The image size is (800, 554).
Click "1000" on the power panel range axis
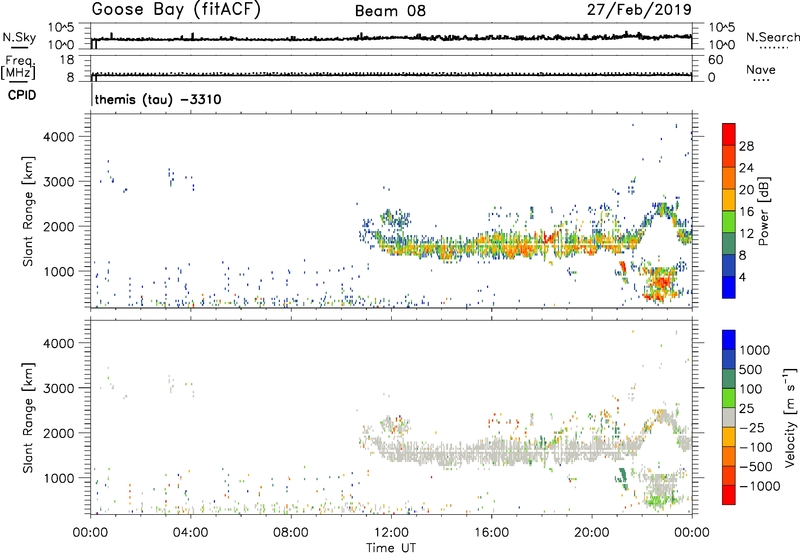point(59,271)
